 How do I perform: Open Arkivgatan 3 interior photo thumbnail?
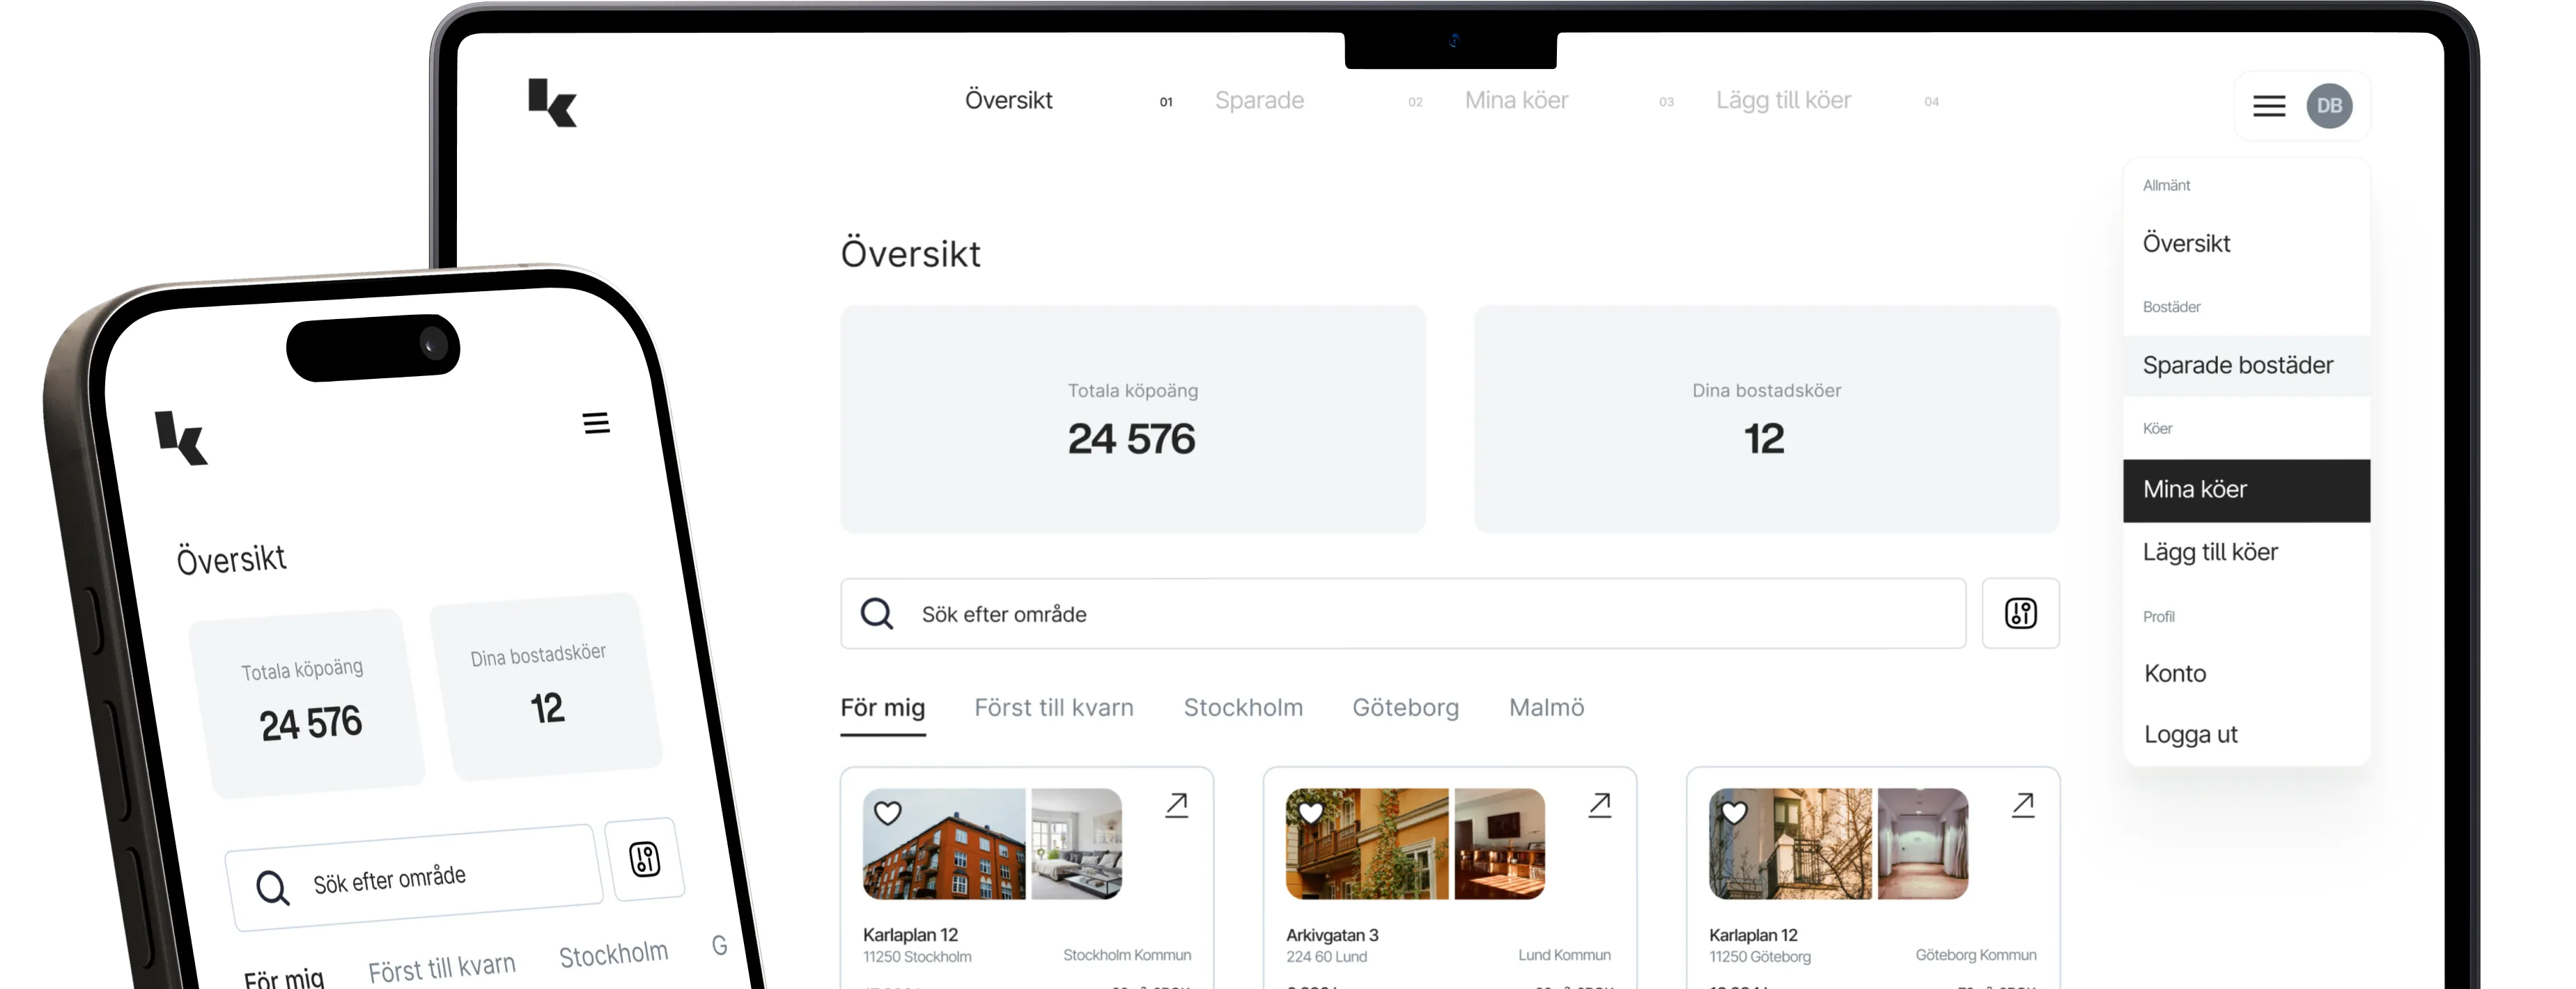click(x=1499, y=843)
